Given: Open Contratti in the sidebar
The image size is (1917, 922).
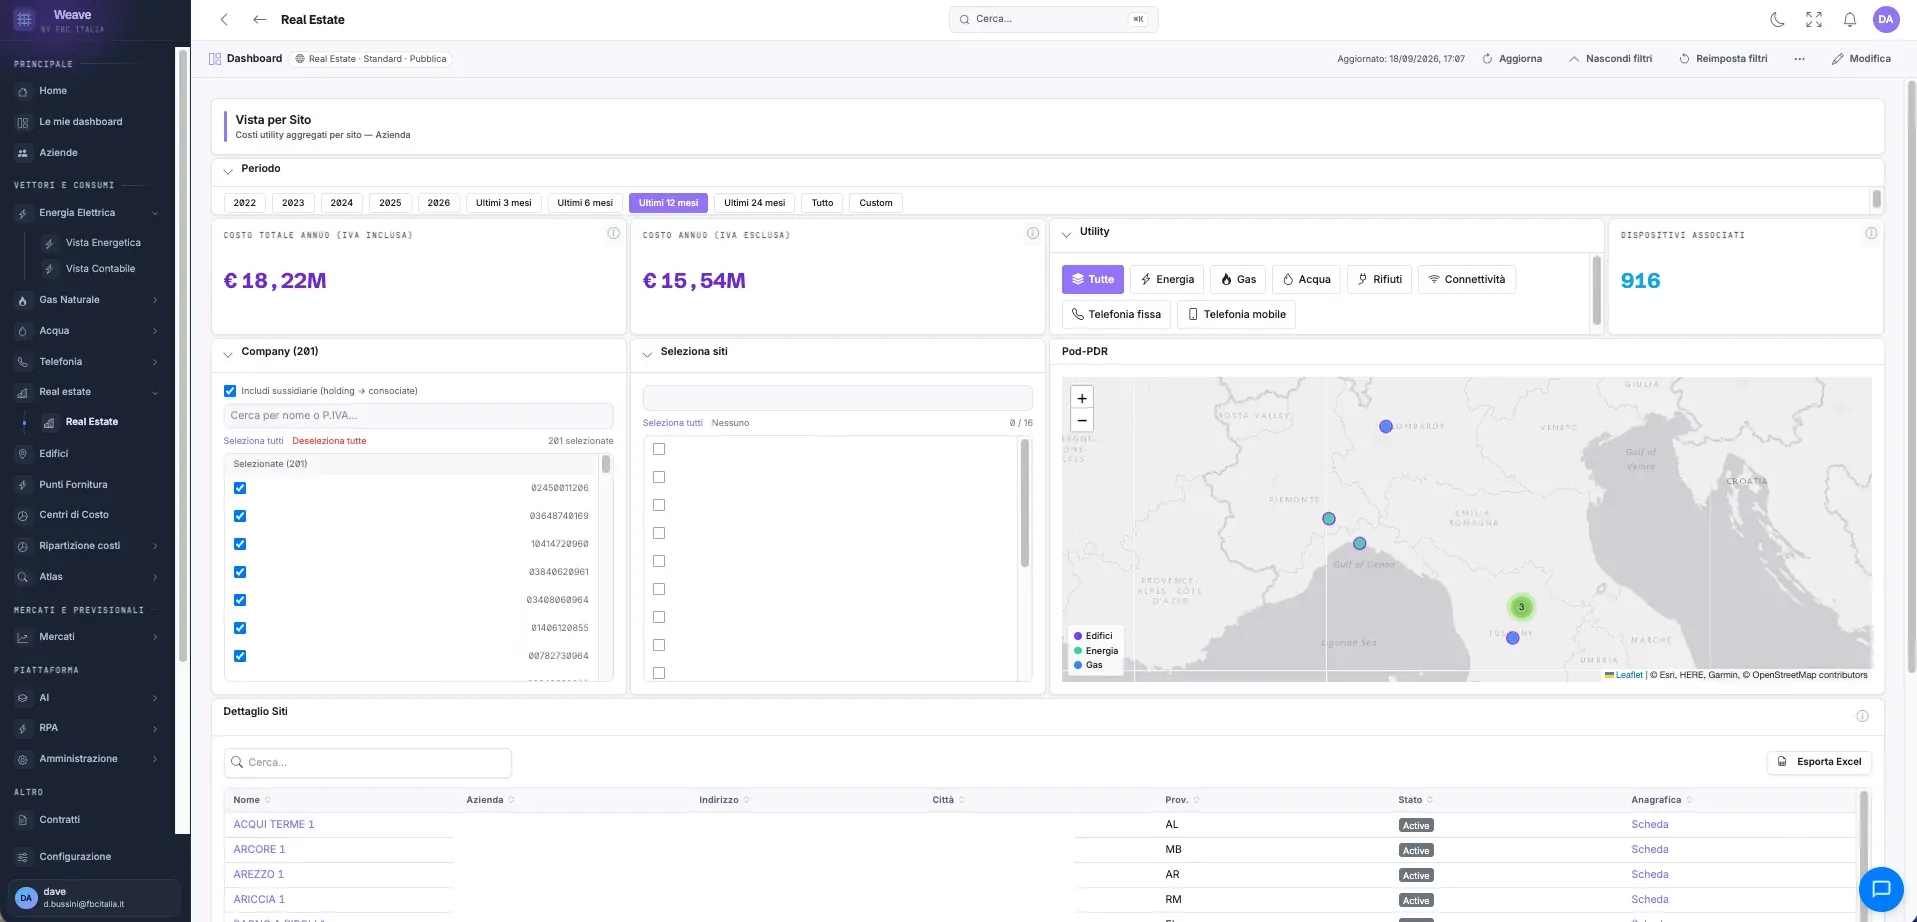Looking at the screenshot, I should click(59, 820).
